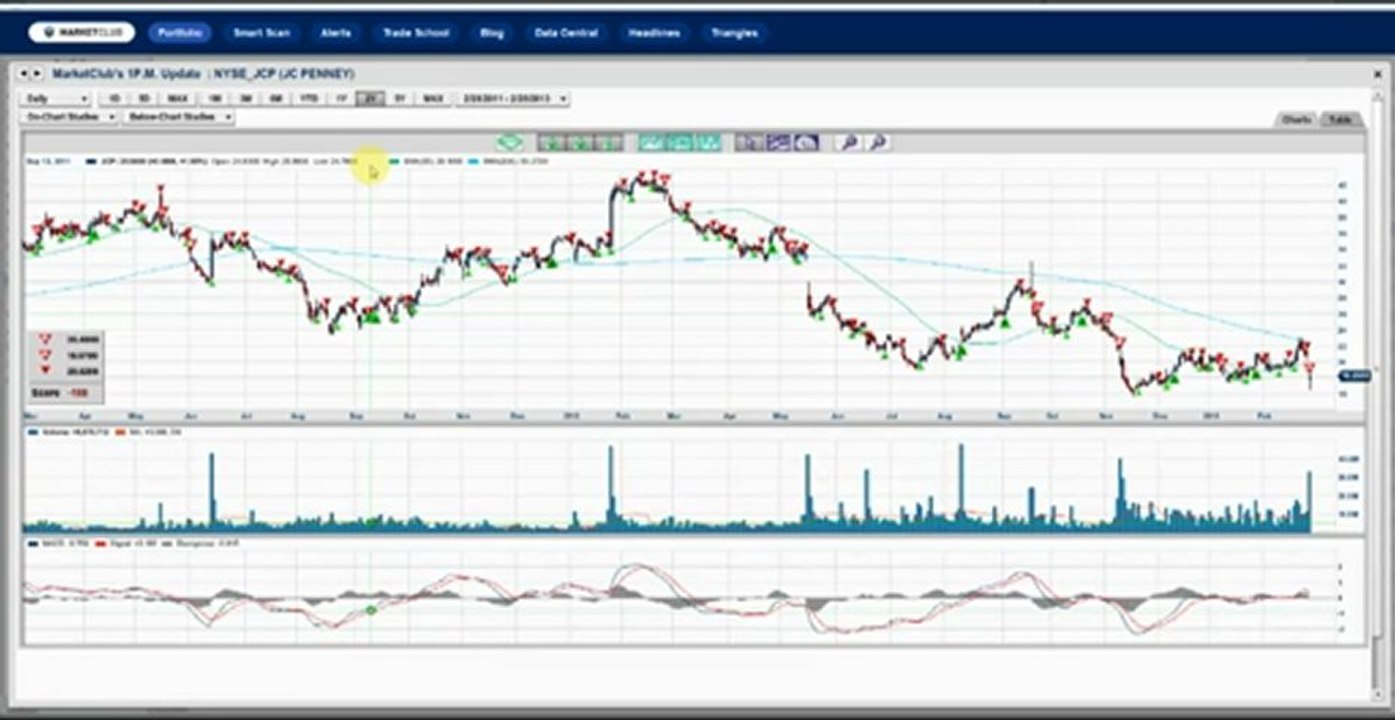Open the Daily interval dropdown
This screenshot has height=720, width=1395.
pos(57,99)
